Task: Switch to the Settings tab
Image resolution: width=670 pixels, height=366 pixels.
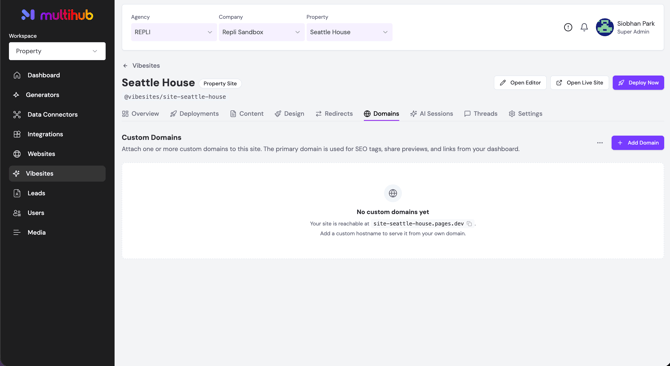Action: 526,114
